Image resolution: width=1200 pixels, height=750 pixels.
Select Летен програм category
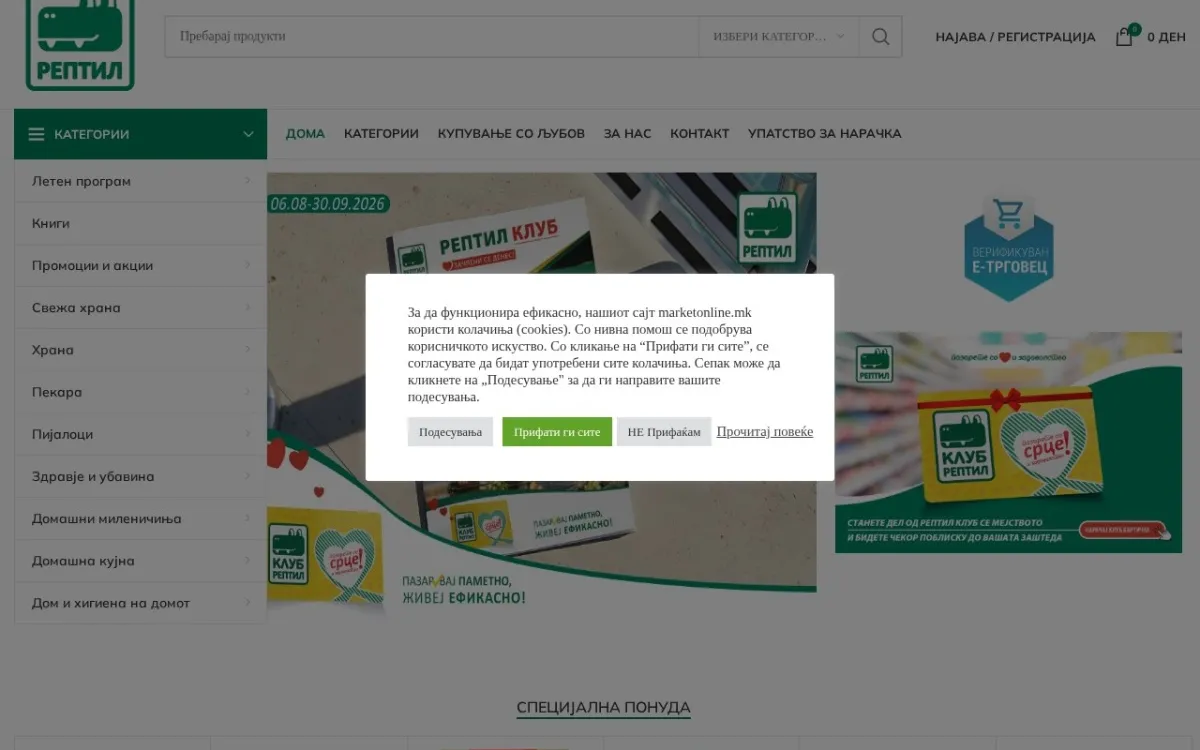[x=81, y=181]
